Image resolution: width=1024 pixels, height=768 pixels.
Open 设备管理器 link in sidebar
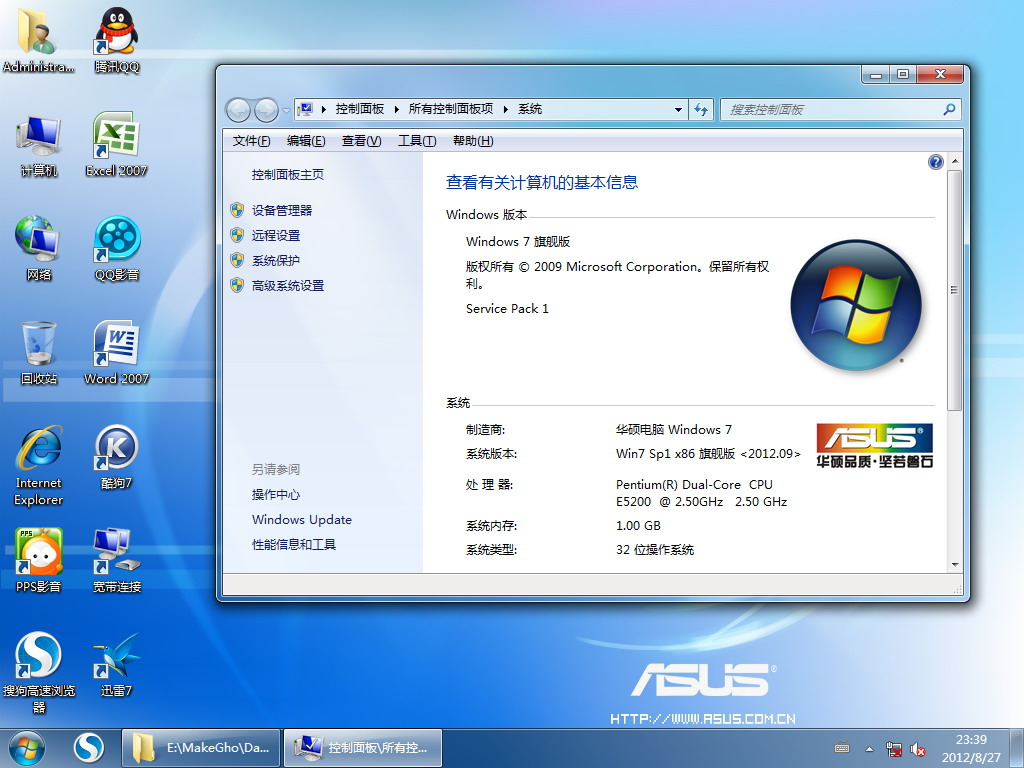coord(282,210)
